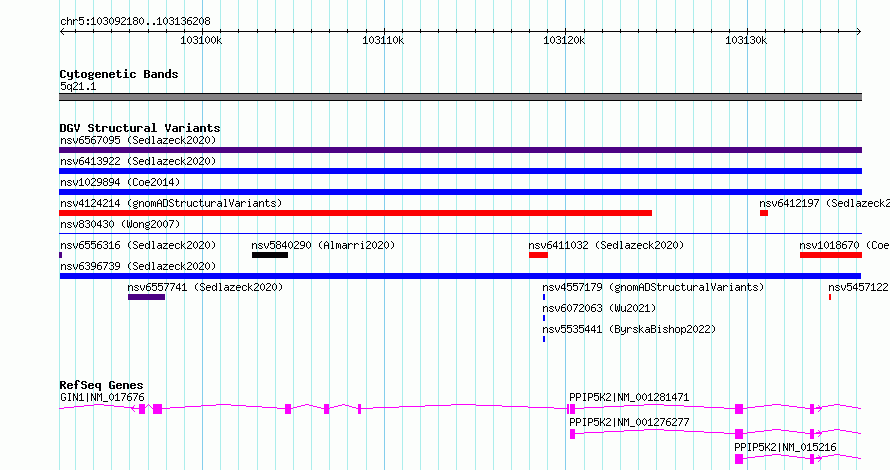Click the red nsv1018670 variant bar
This screenshot has width=890, height=470.
point(831,255)
